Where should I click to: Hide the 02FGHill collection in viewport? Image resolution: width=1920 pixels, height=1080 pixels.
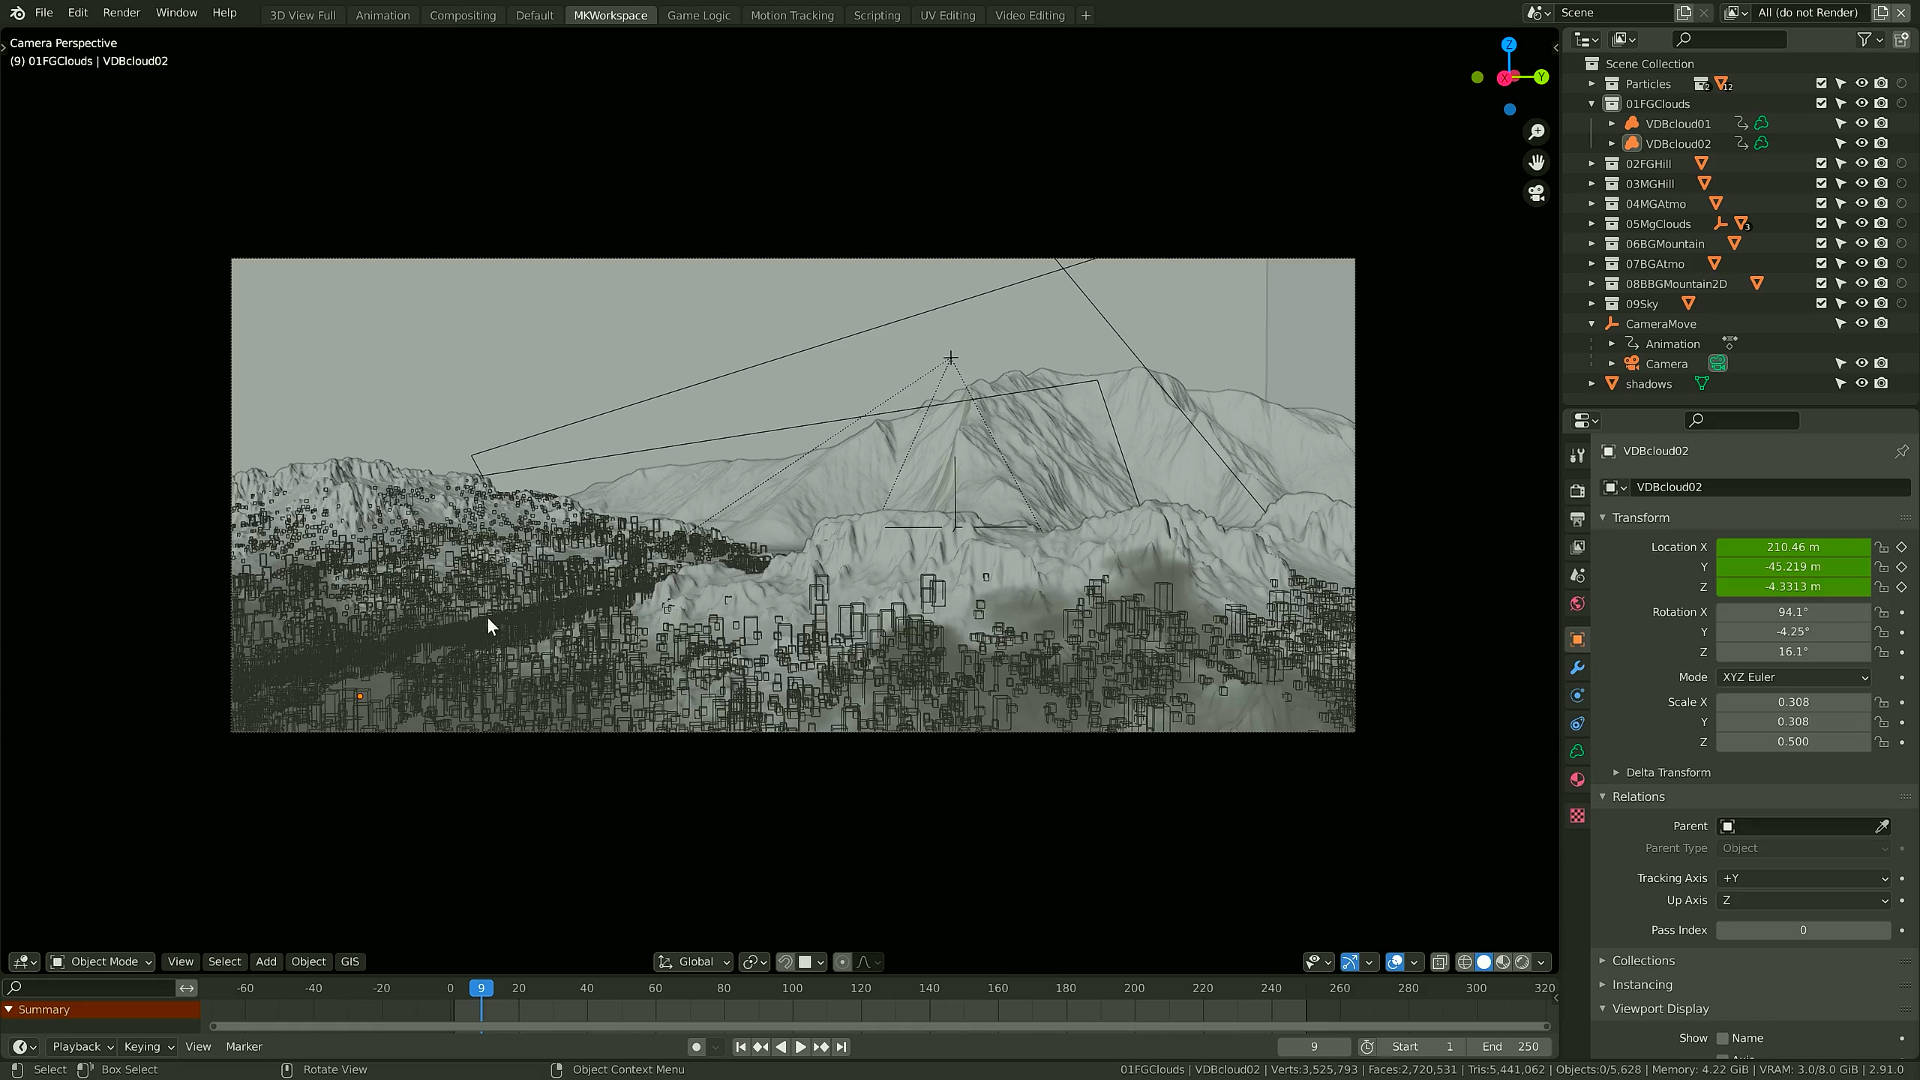click(1861, 163)
